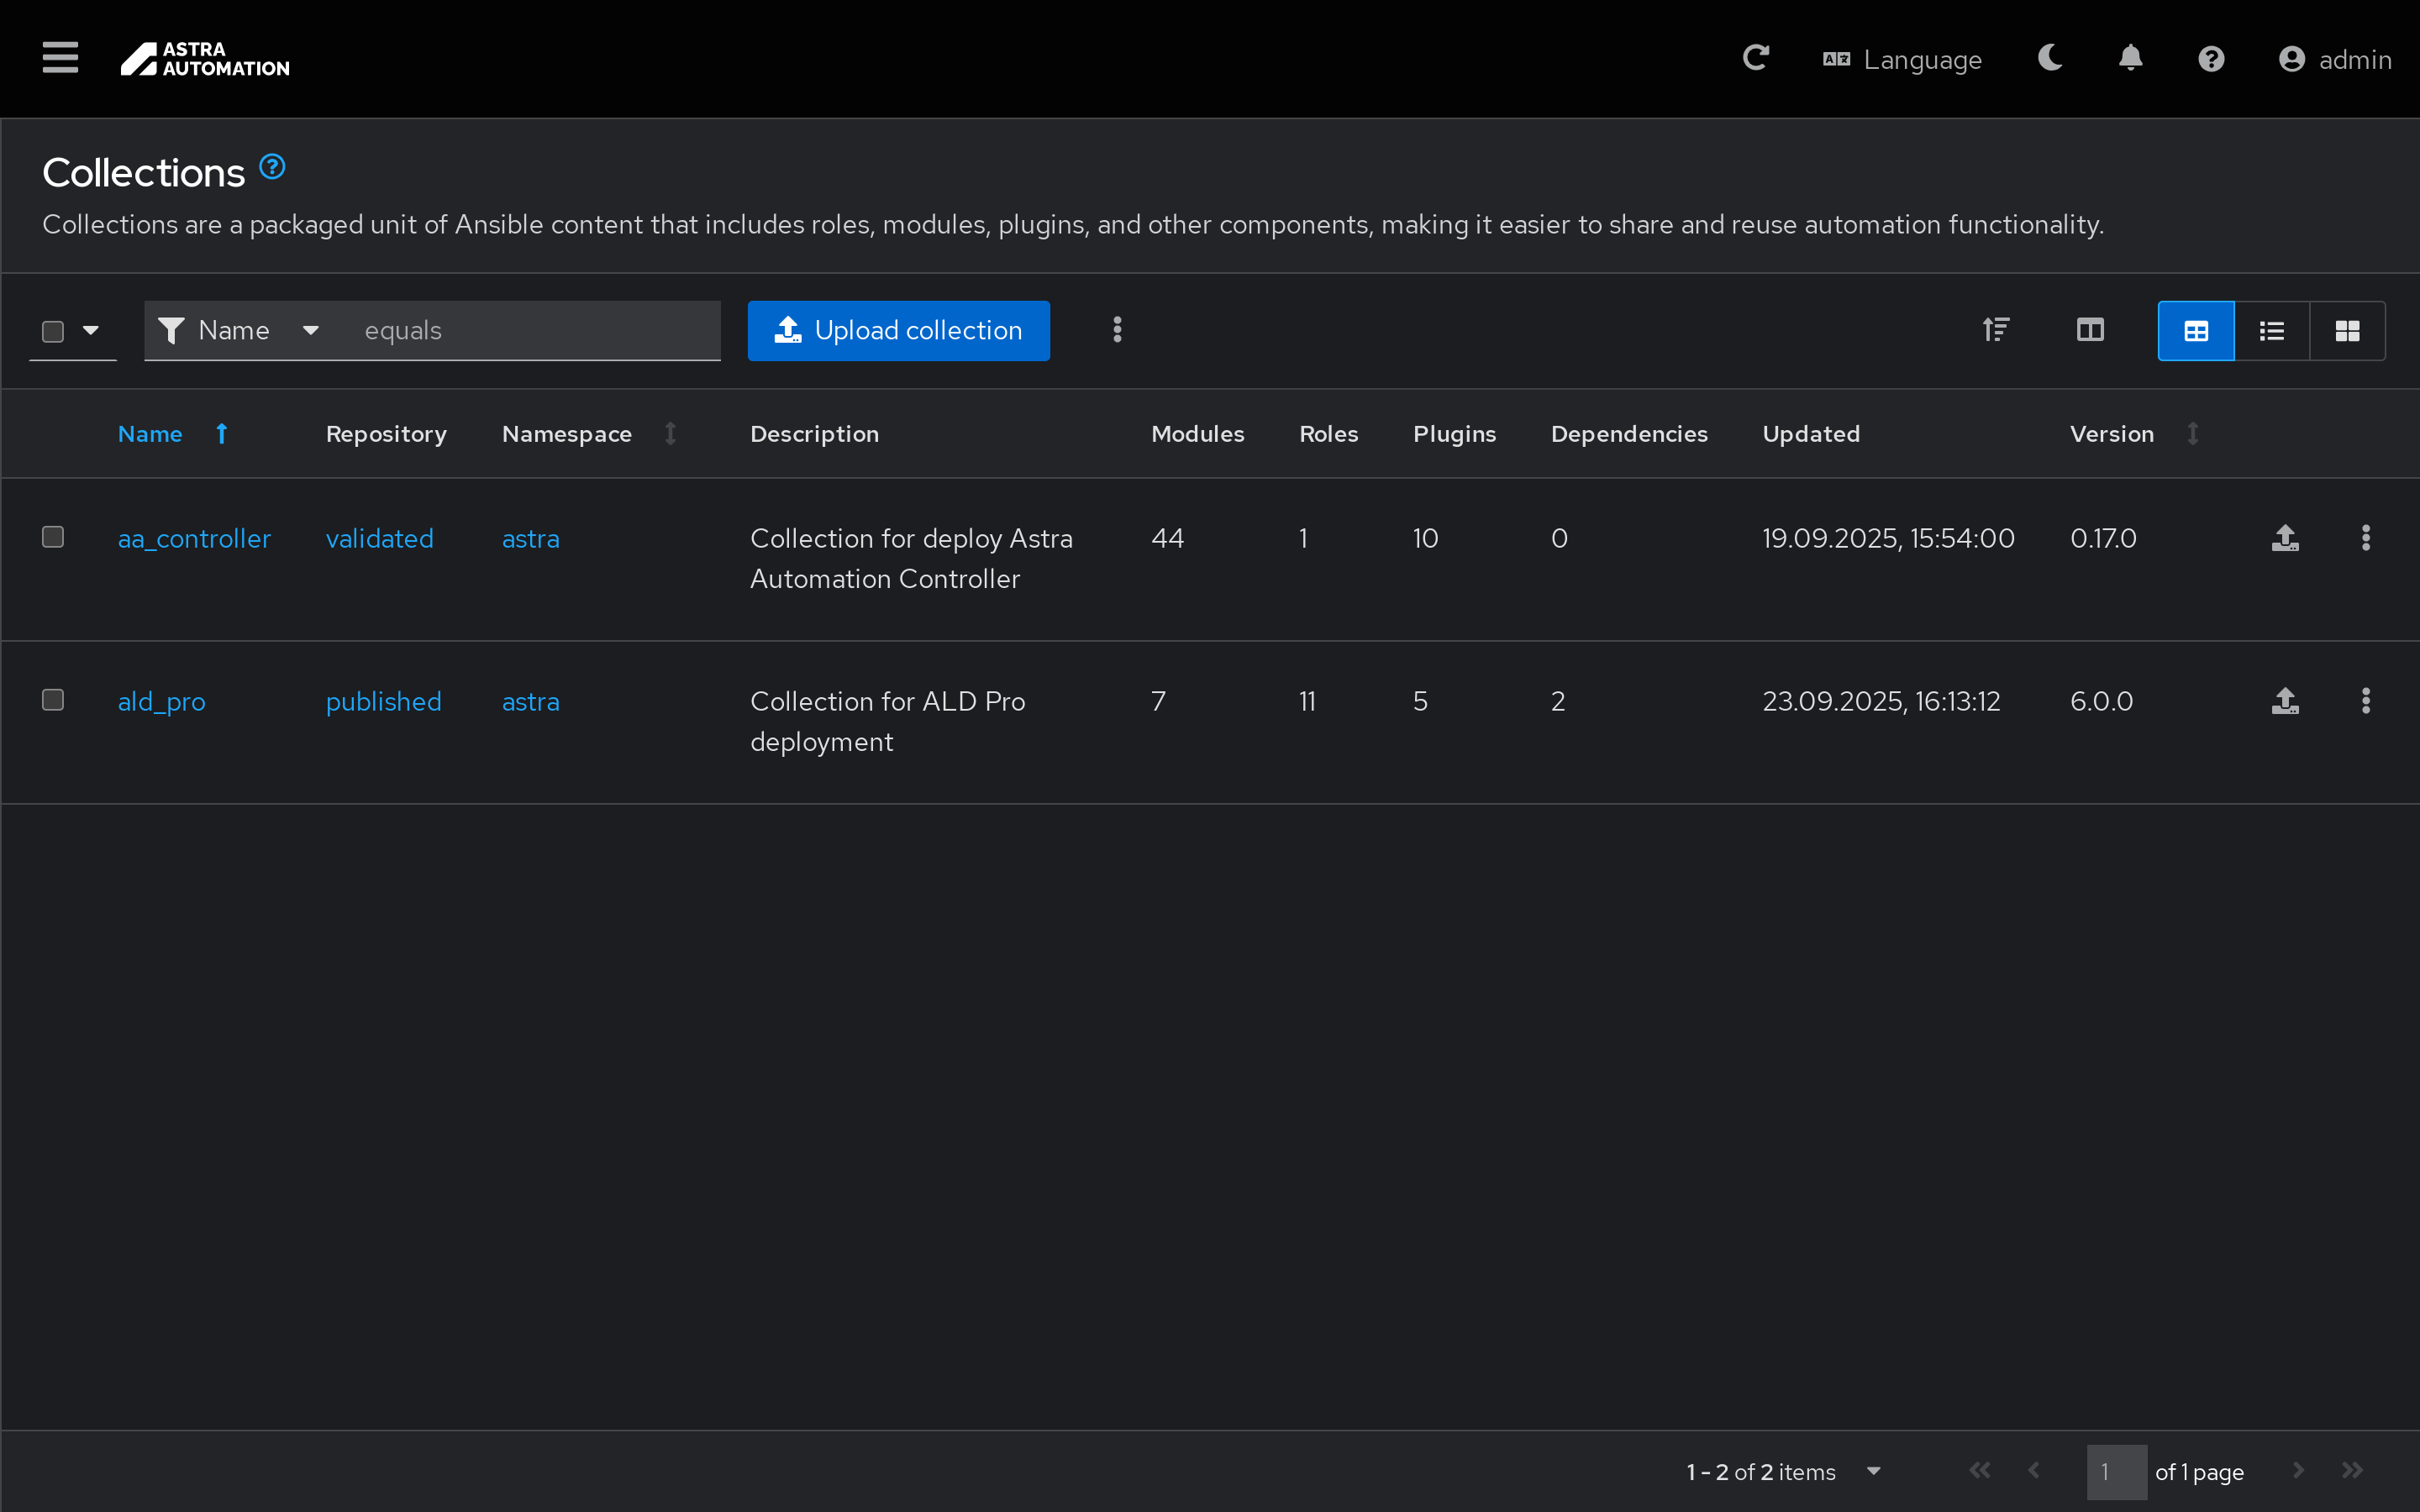The height and width of the screenshot is (1512, 2420).
Task: Select the aa_controller row checkbox
Action: (x=53, y=537)
